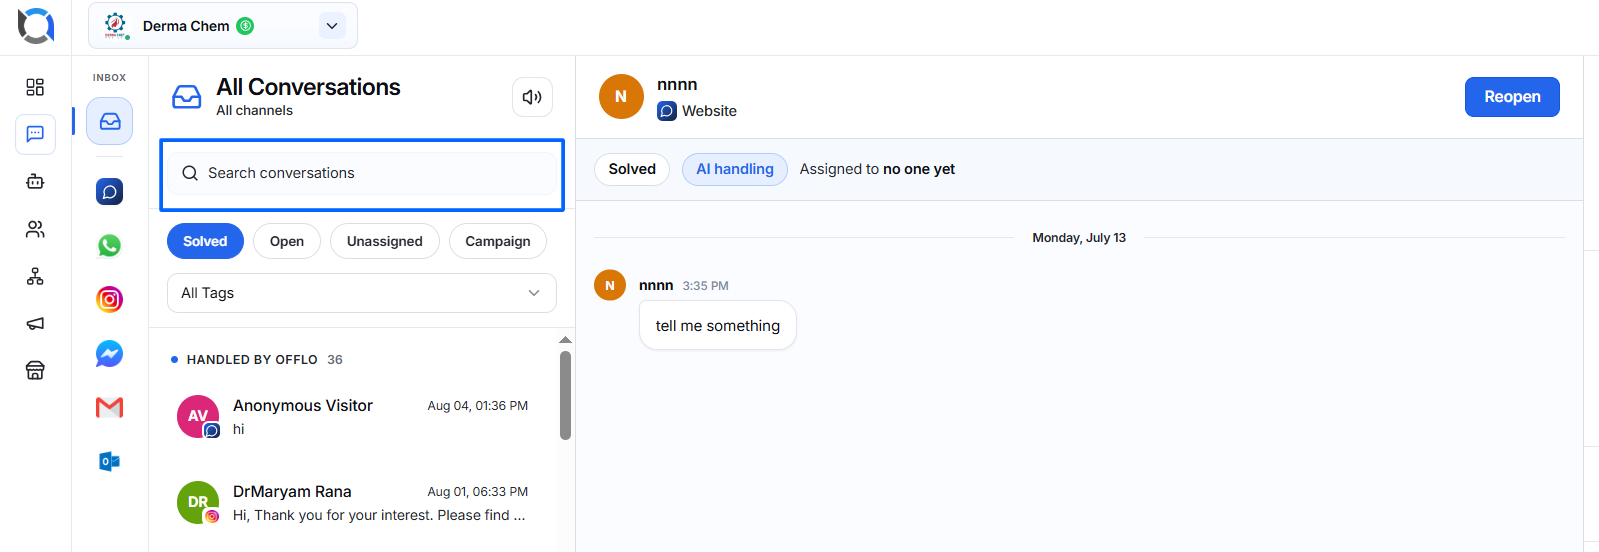The width and height of the screenshot is (1599, 552).
Task: Click the Monday, July 13 date divider label
Action: pyautogui.click(x=1079, y=238)
